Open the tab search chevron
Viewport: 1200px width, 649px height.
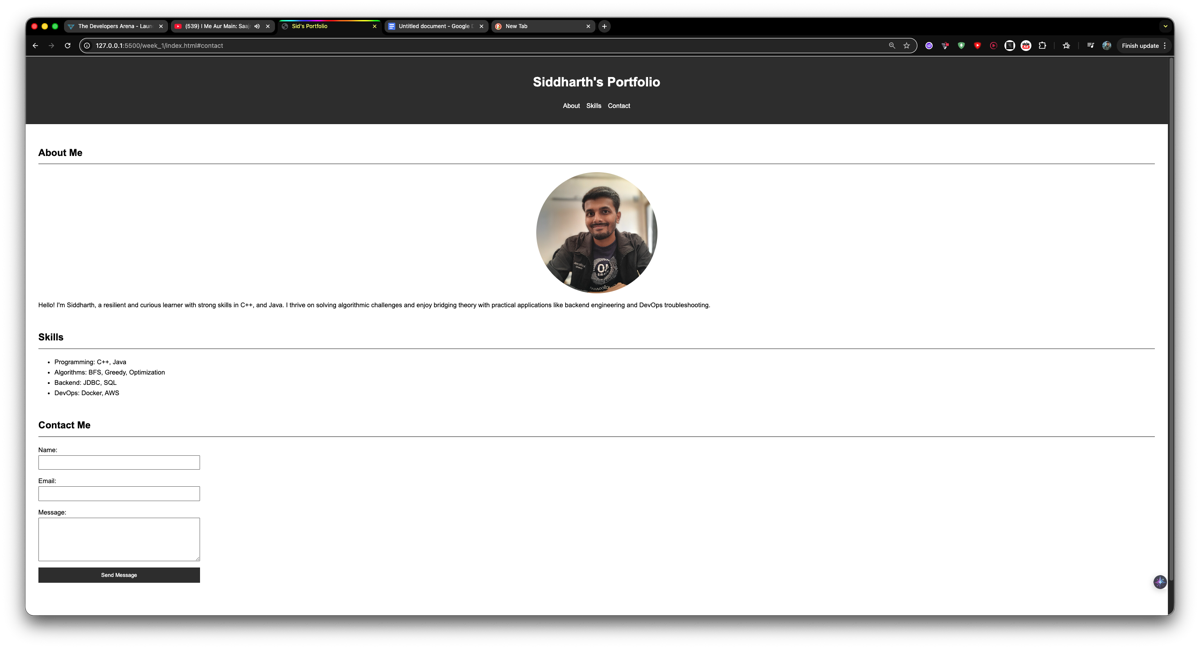point(1165,26)
